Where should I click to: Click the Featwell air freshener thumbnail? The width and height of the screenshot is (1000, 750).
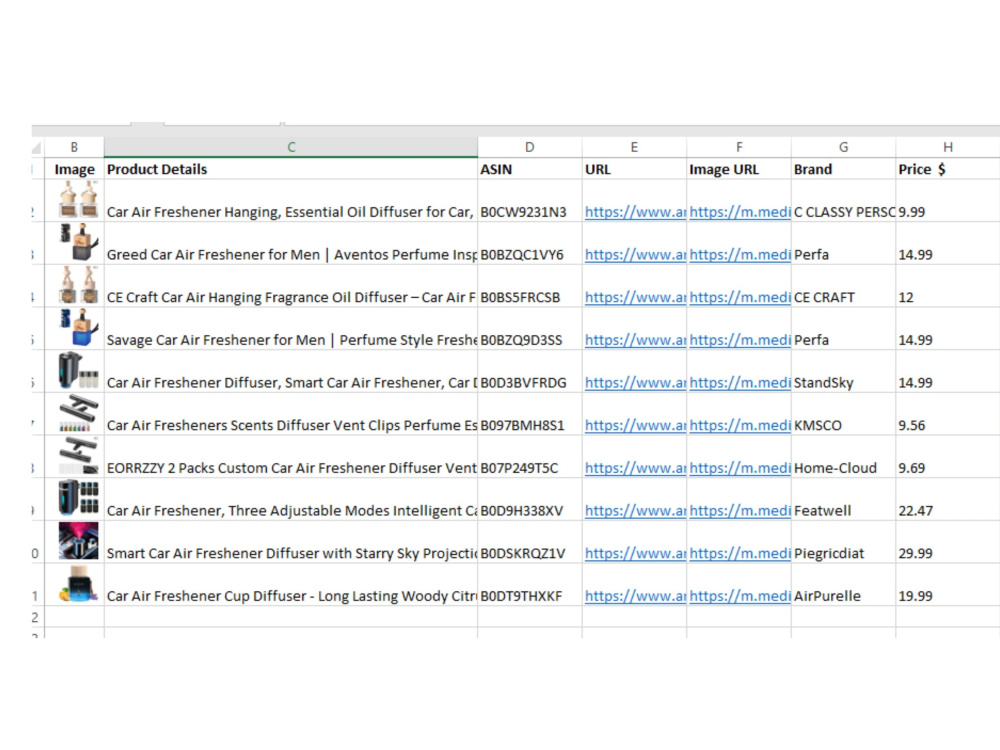pos(78,498)
